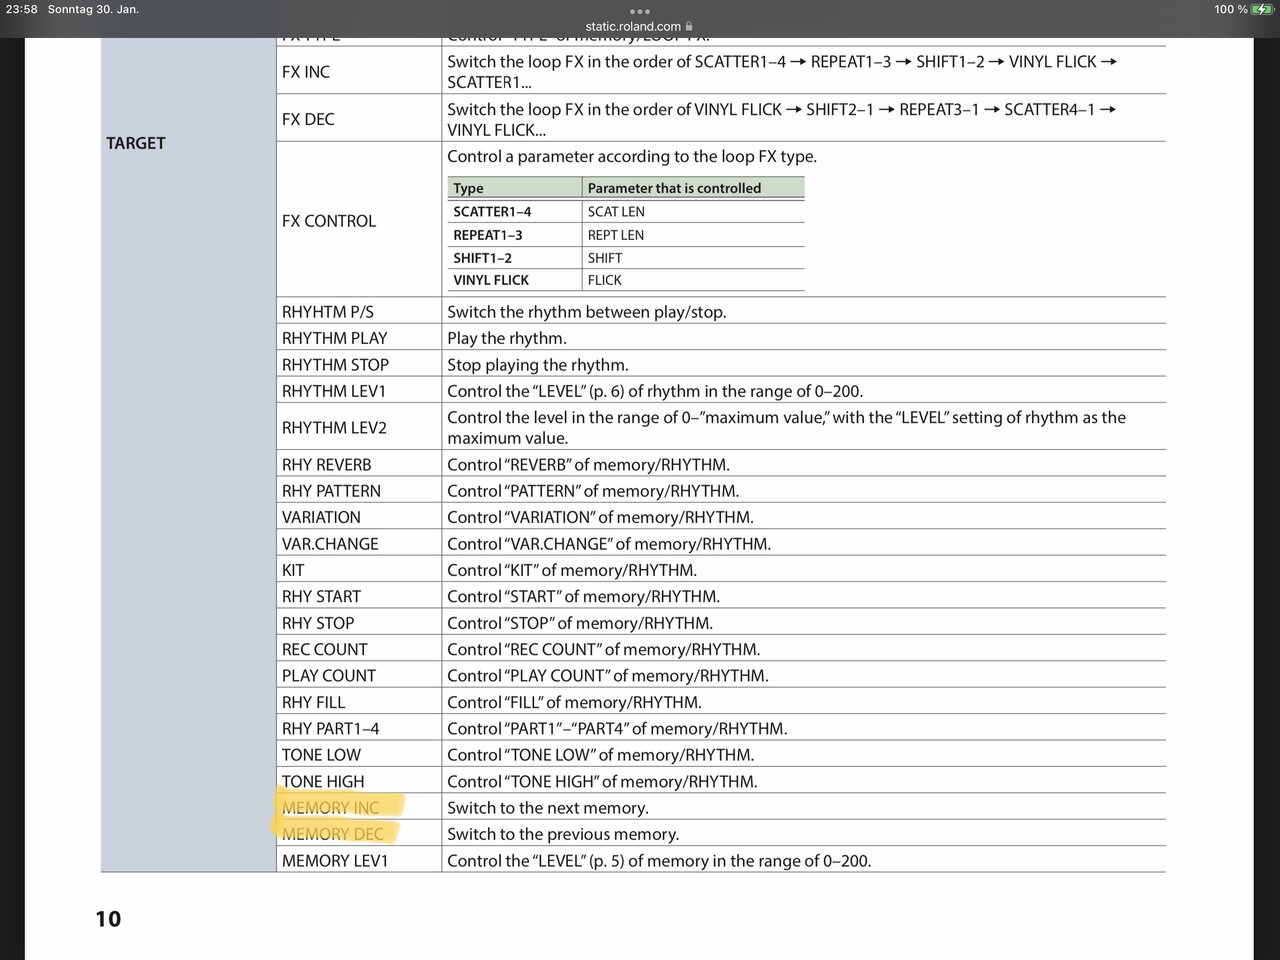The image size is (1280, 960).
Task: Tap 'Stop playing the rhythm.' description
Action: [538, 365]
